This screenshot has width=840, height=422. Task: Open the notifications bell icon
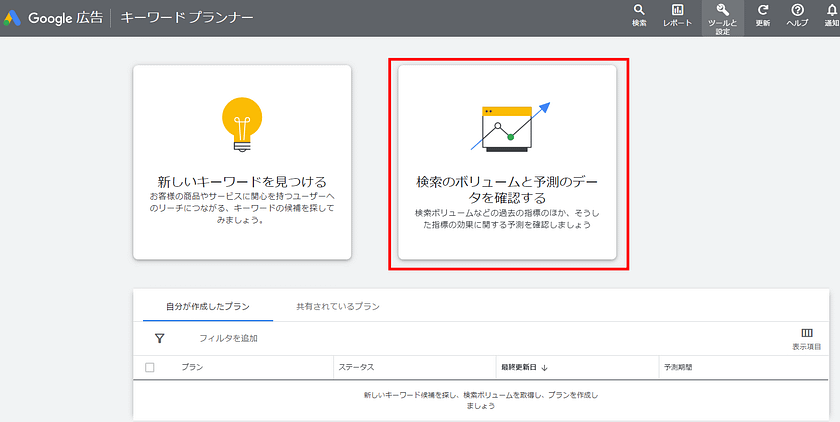coord(831,14)
